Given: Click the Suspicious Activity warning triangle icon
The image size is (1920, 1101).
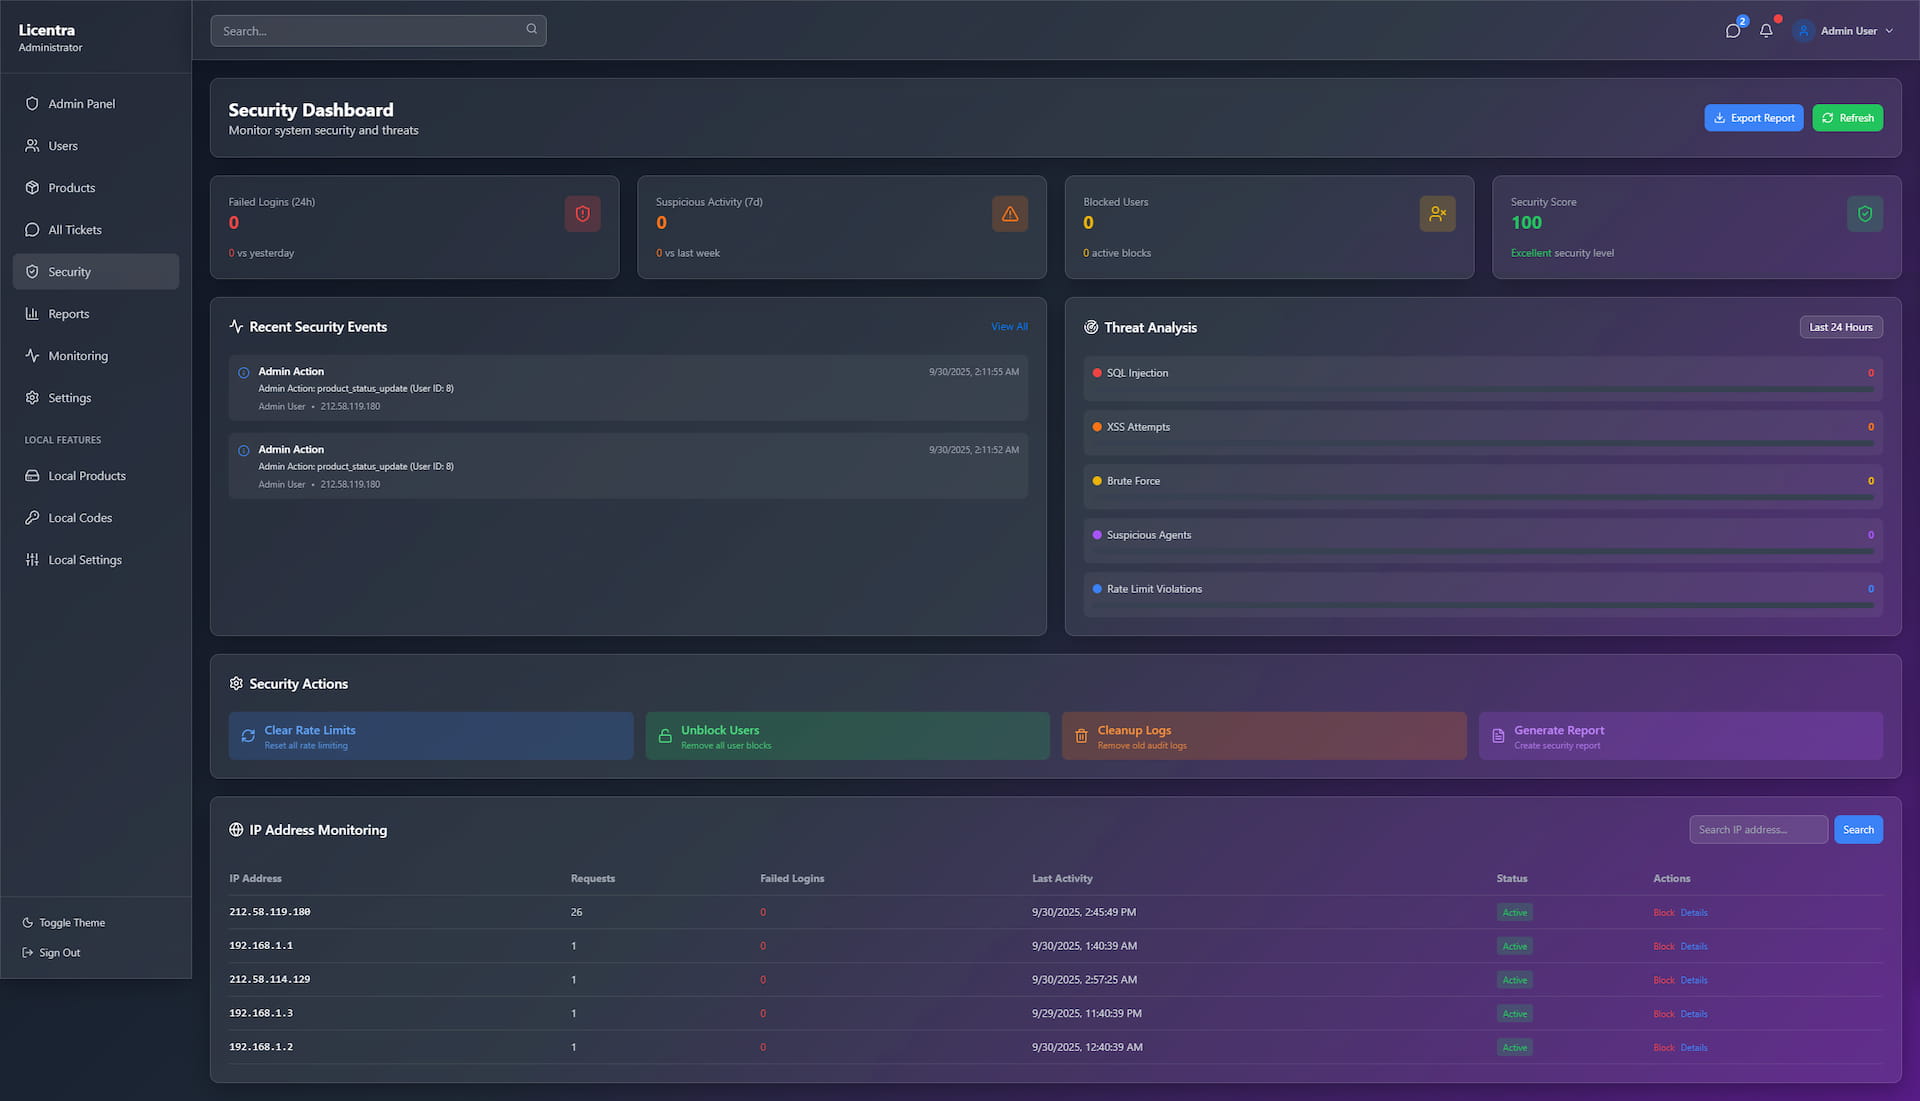Looking at the screenshot, I should tap(1009, 214).
